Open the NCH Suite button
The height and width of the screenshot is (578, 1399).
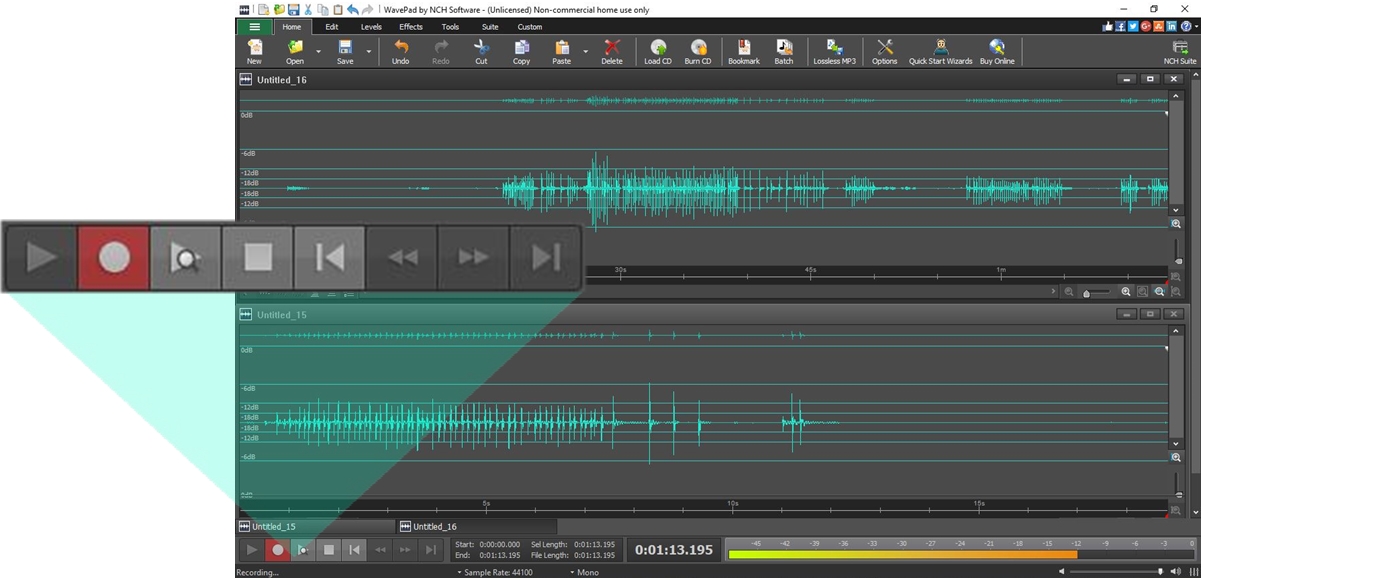pos(1180,52)
